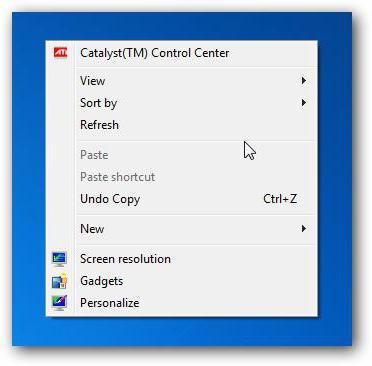Viewport: 372px width, 366px height.
Task: Select the View menu item
Action: [x=92, y=81]
